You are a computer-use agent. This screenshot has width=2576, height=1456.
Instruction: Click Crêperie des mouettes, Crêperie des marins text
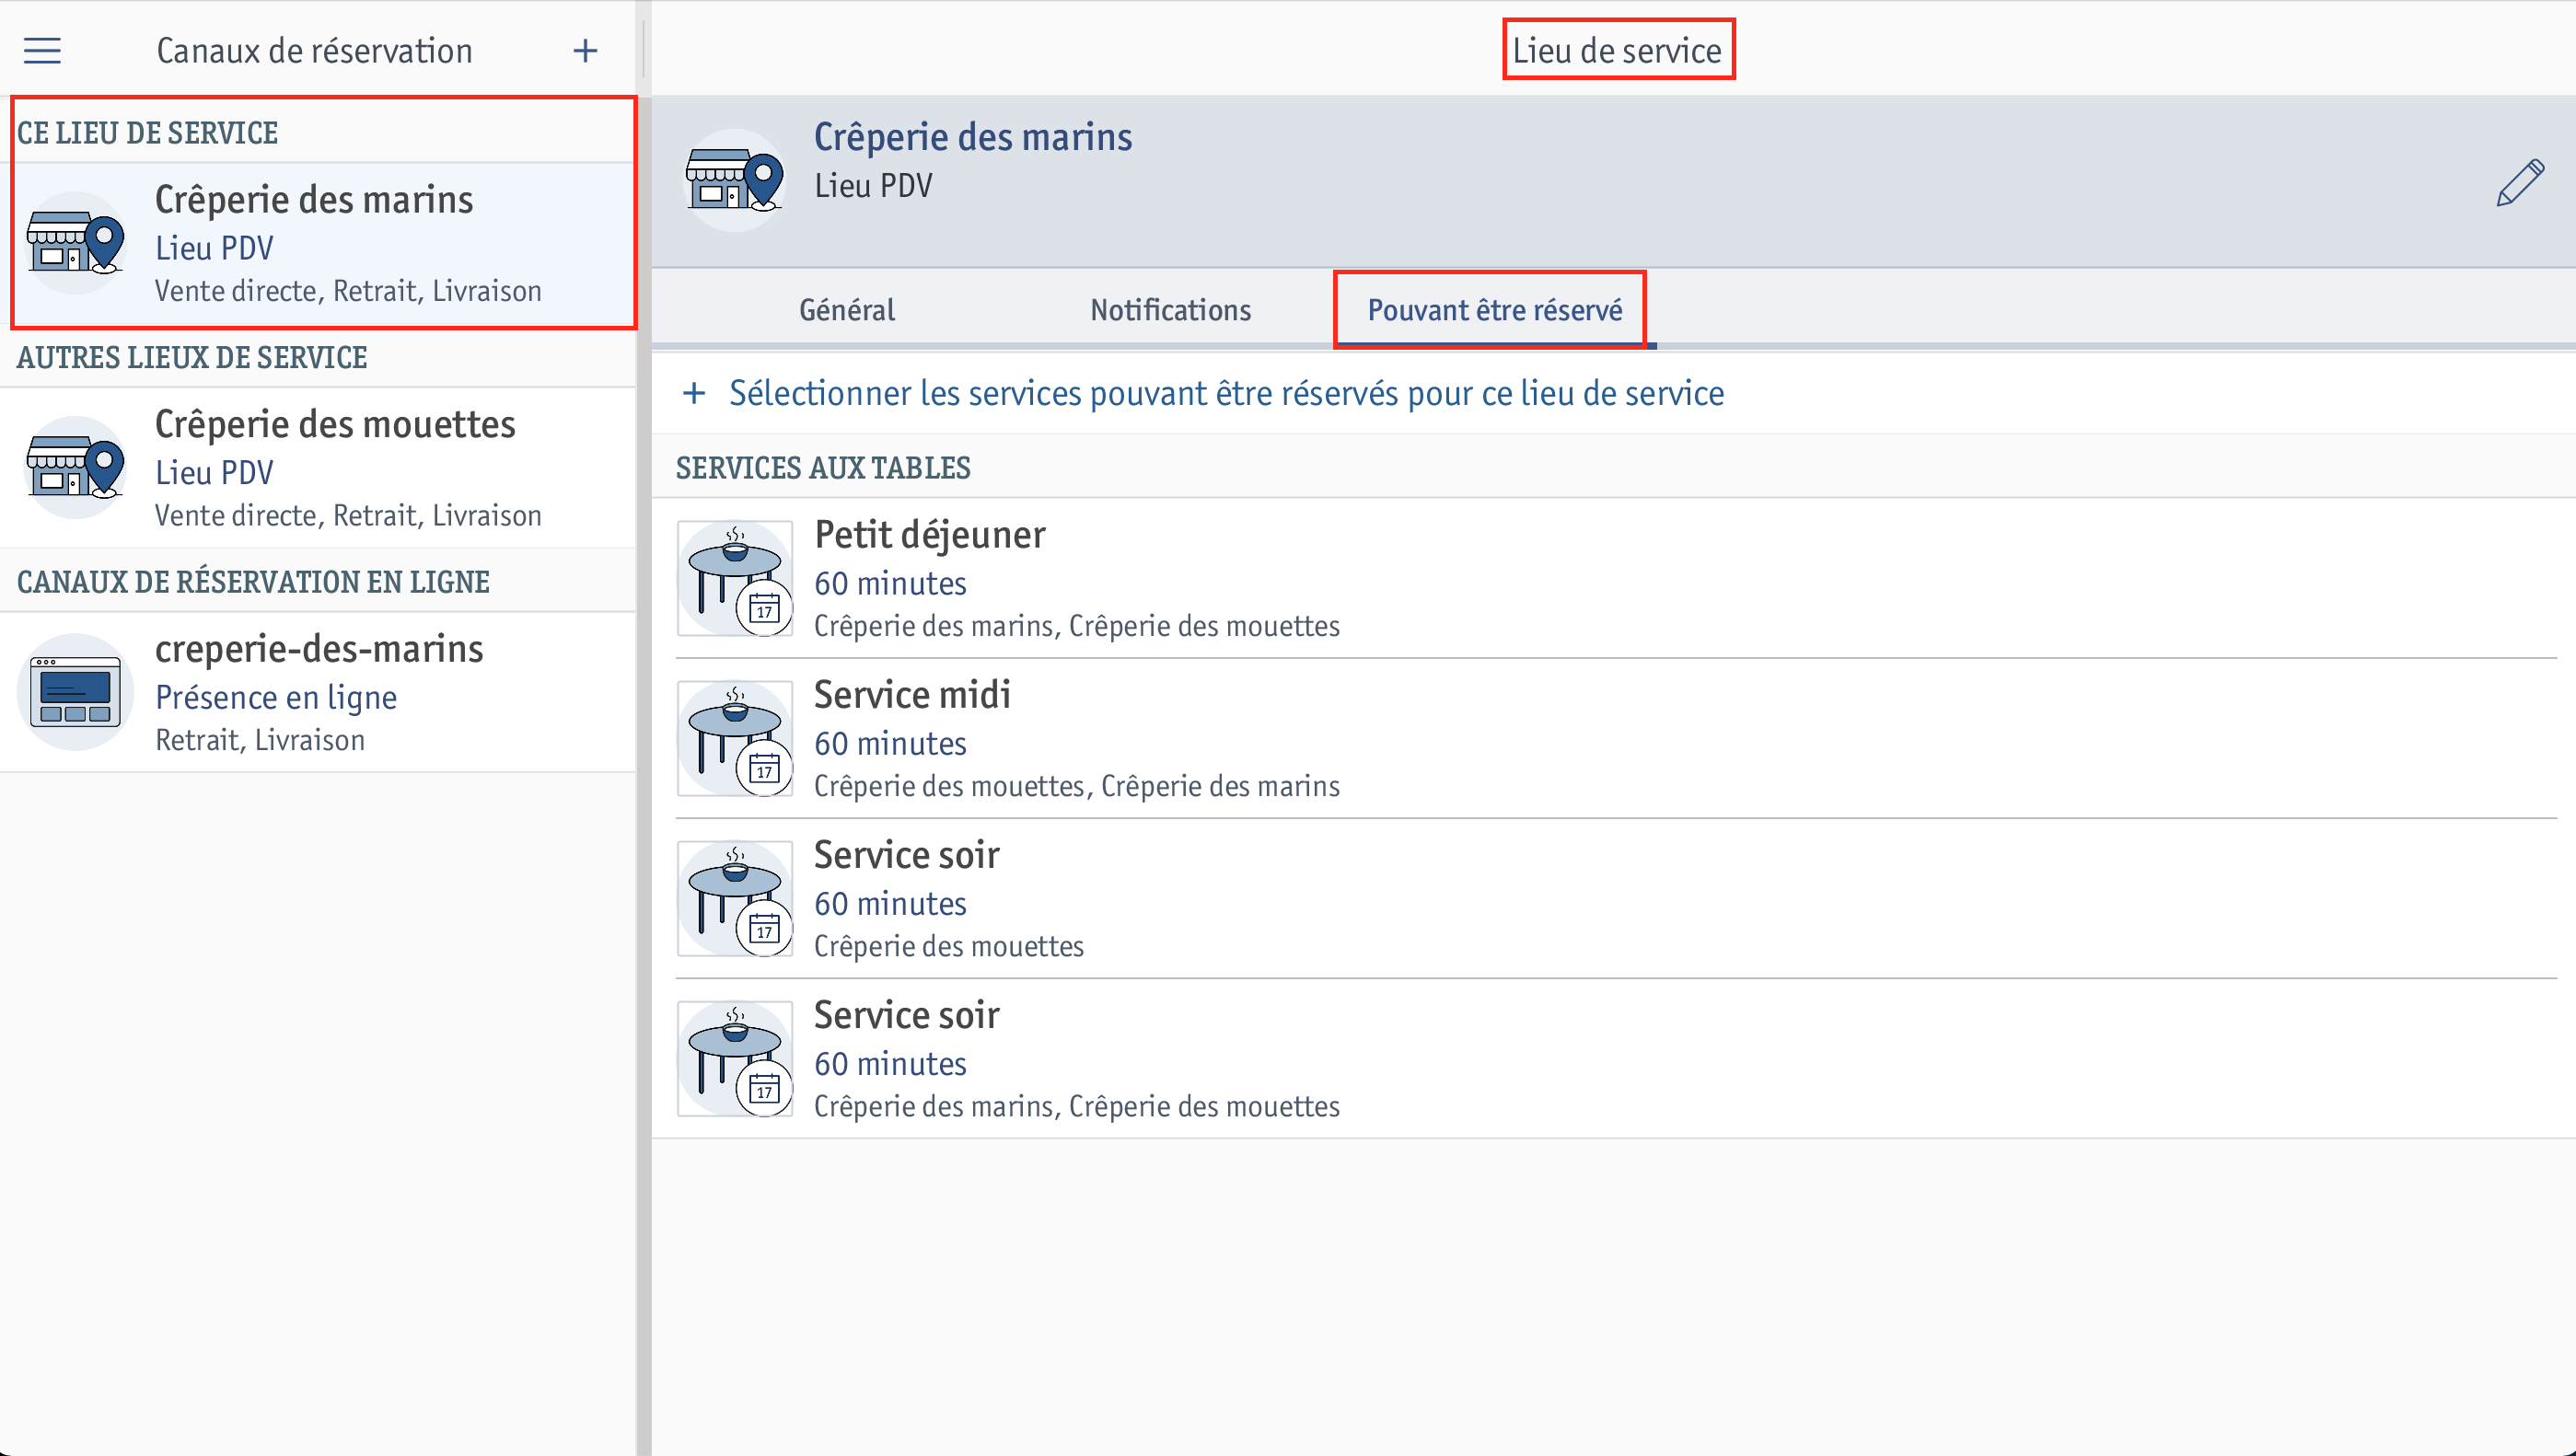coord(1076,786)
